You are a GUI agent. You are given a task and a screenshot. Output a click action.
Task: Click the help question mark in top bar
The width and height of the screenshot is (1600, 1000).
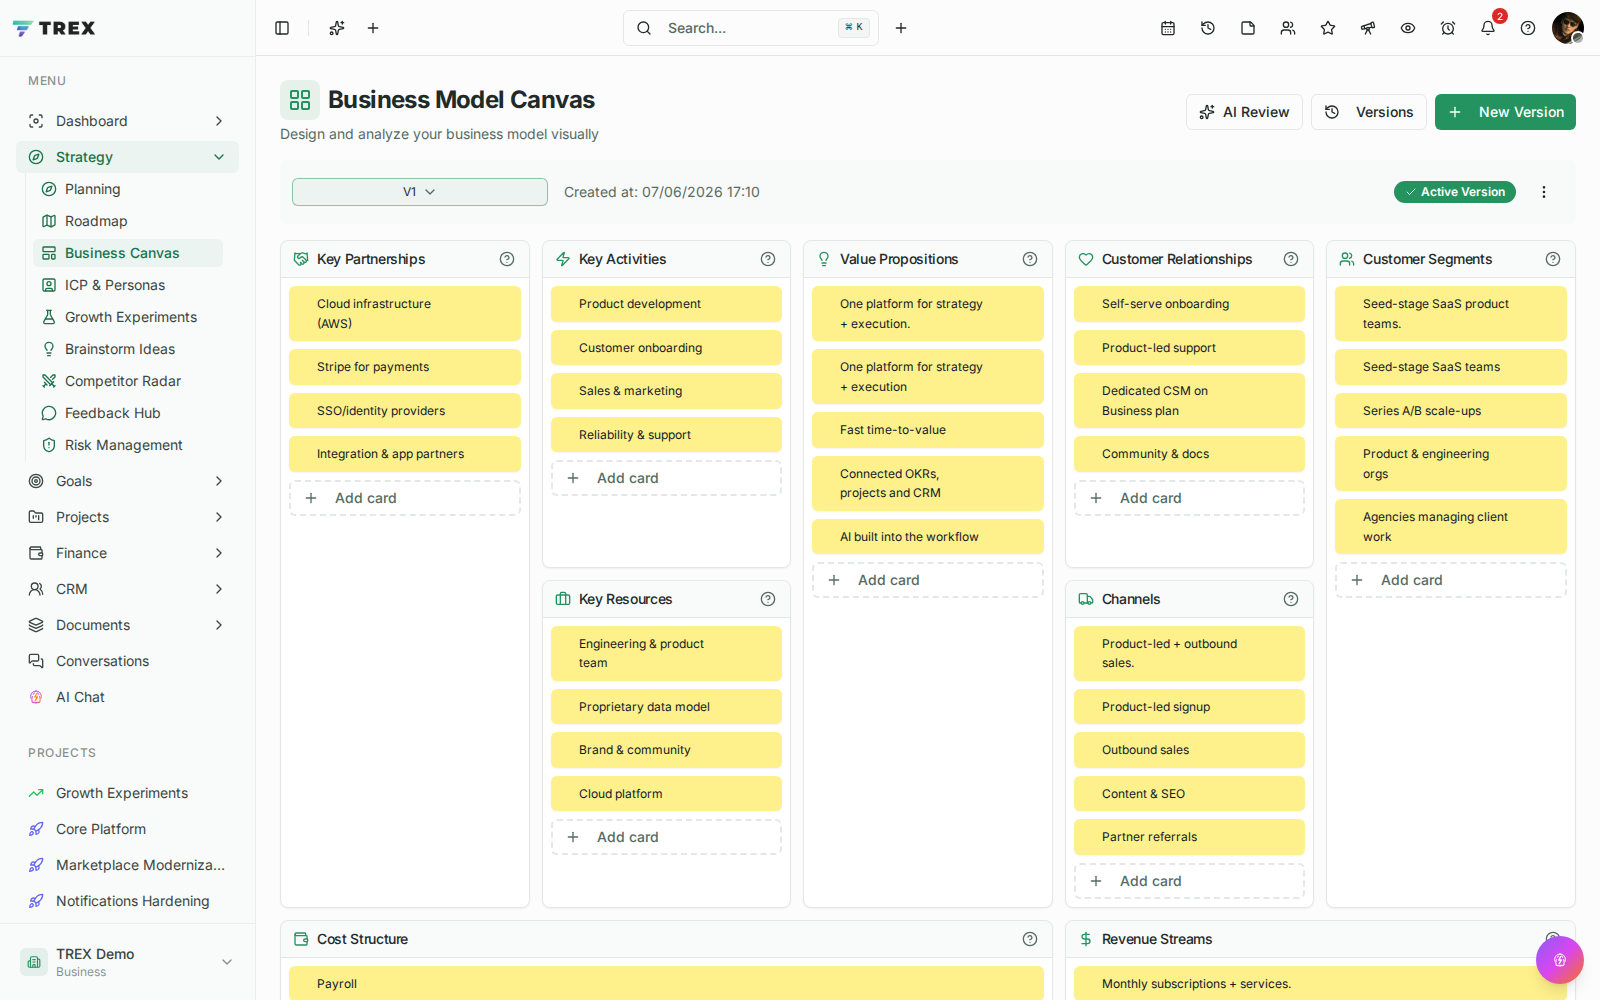click(1528, 28)
